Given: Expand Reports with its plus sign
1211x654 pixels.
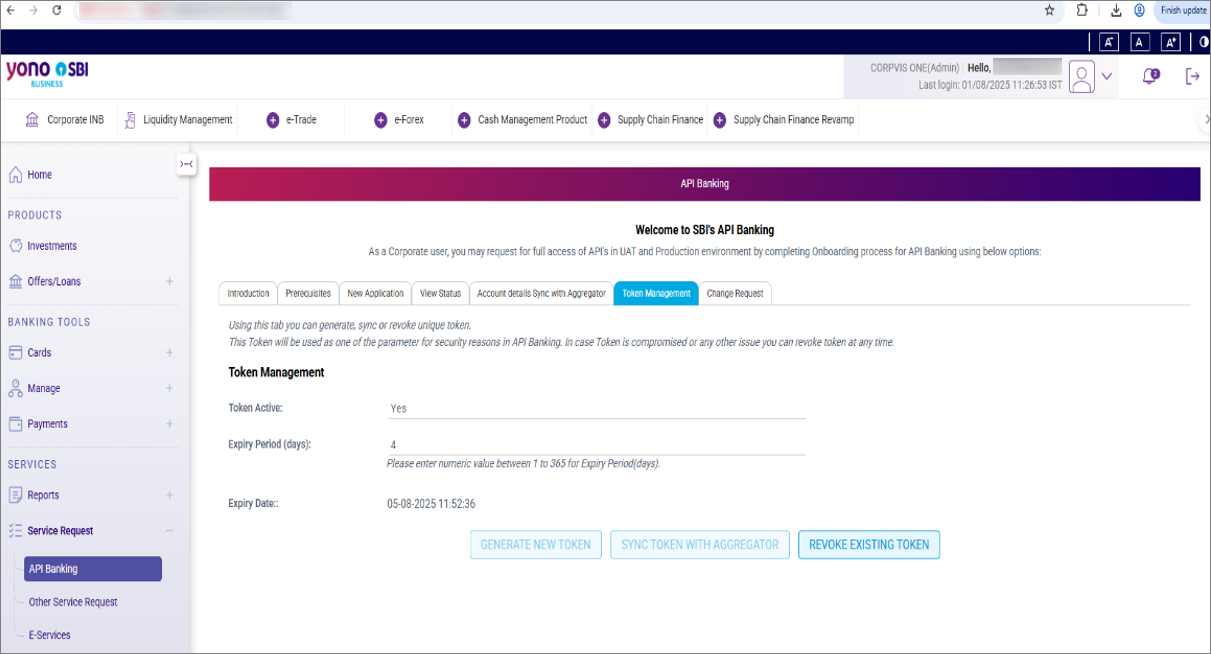Looking at the screenshot, I should [169, 495].
